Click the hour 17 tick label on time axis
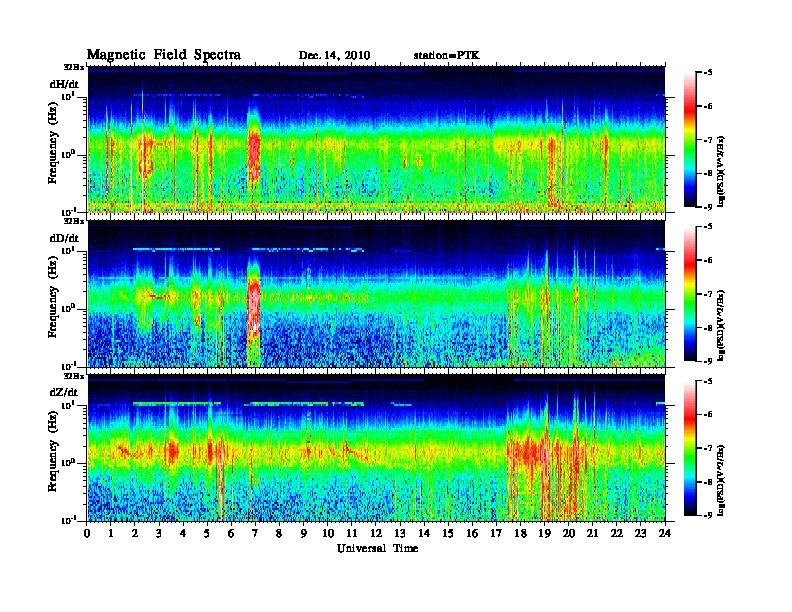 coord(496,534)
